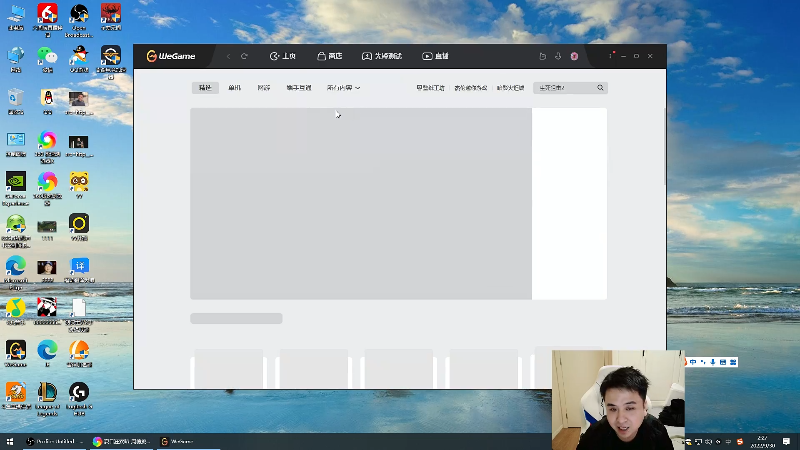The width and height of the screenshot is (800, 450).
Task: Open the orange globe browser desktop icon
Action: click(79, 354)
